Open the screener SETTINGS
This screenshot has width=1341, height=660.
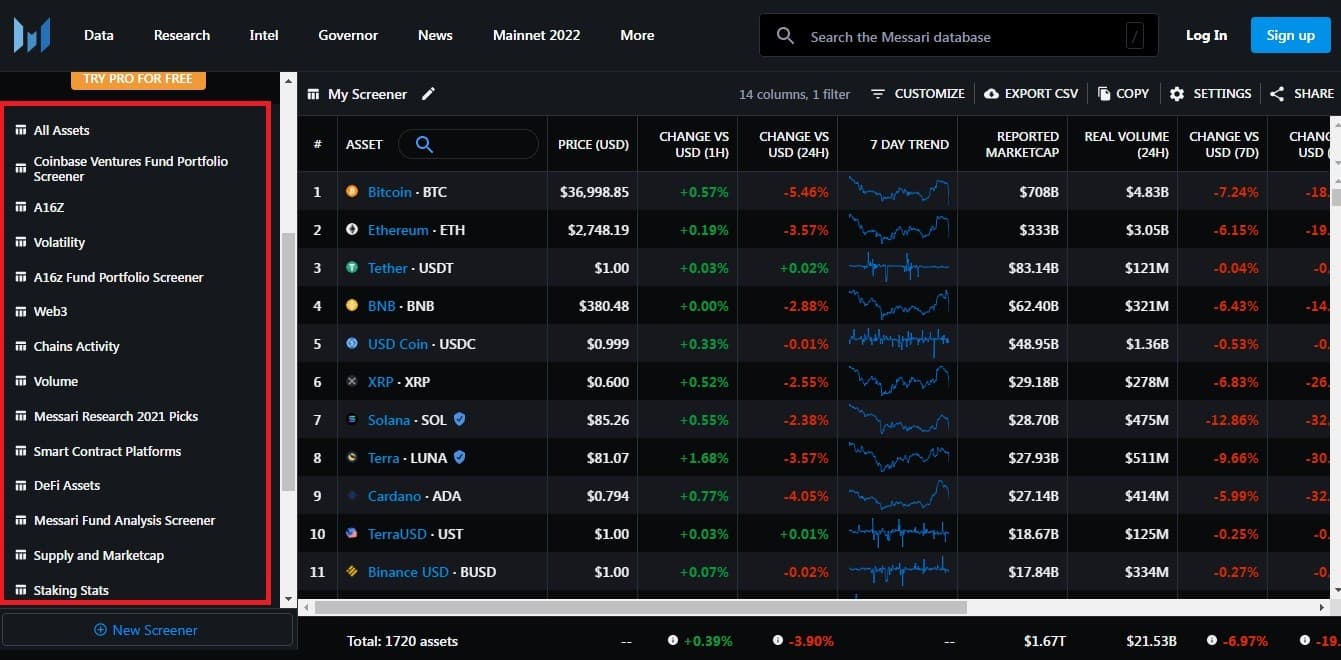click(1210, 94)
